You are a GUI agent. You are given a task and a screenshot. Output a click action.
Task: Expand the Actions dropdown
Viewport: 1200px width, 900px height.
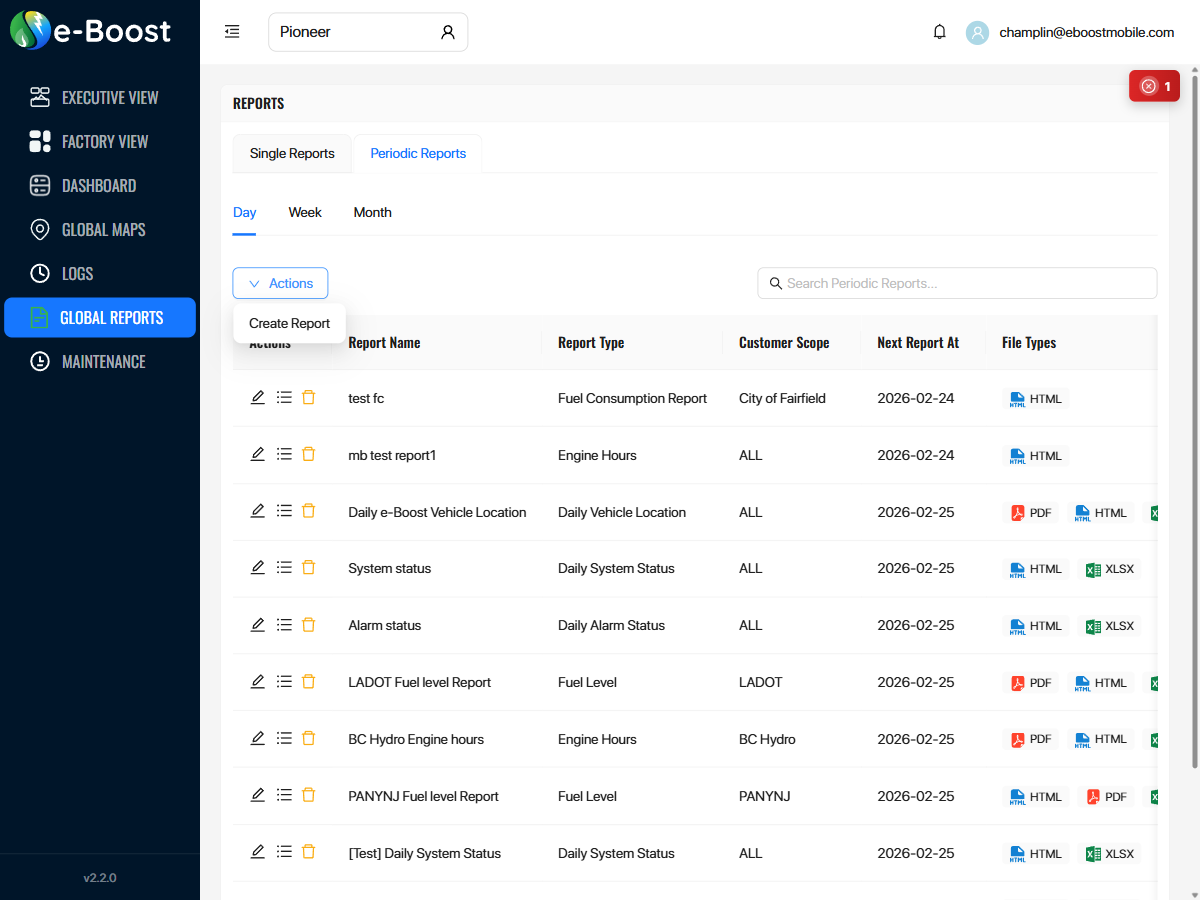tap(280, 283)
